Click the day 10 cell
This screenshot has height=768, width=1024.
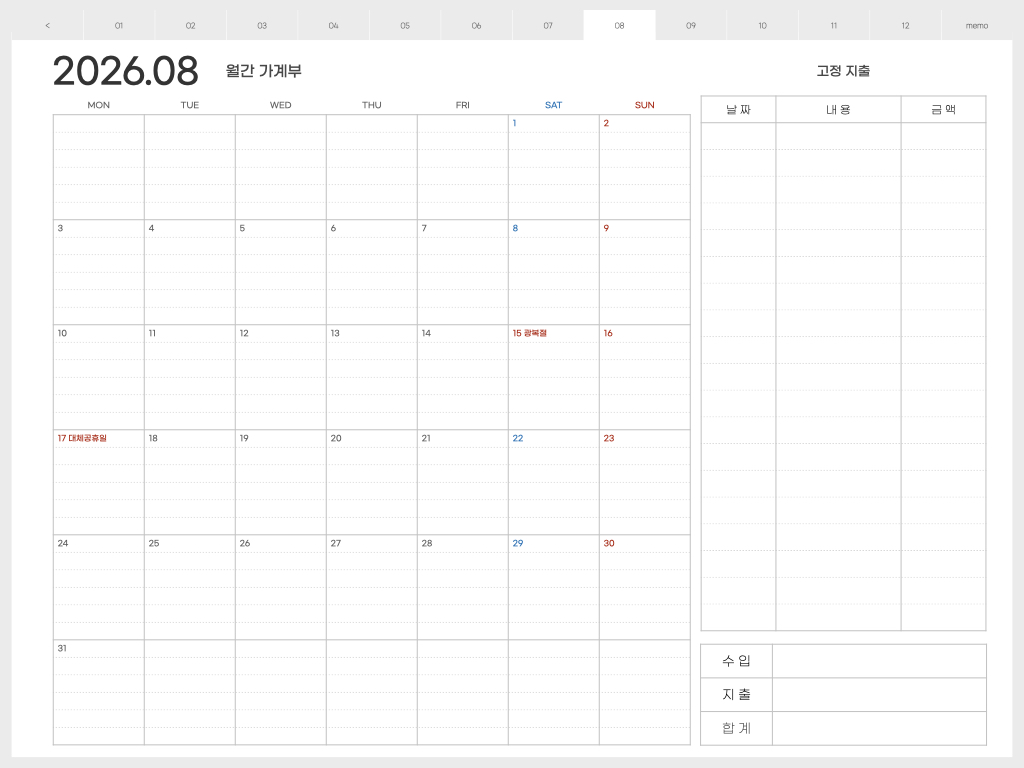(99, 377)
